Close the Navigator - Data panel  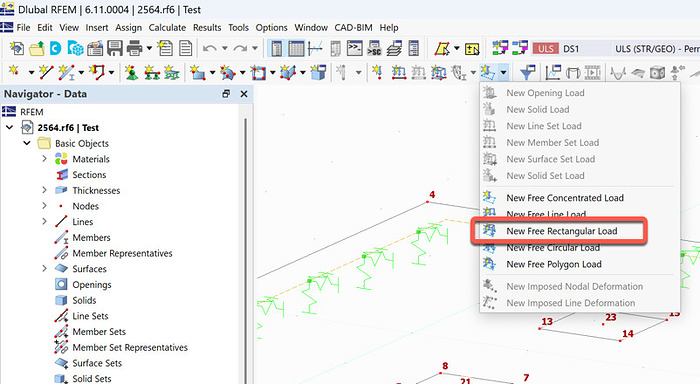[244, 94]
